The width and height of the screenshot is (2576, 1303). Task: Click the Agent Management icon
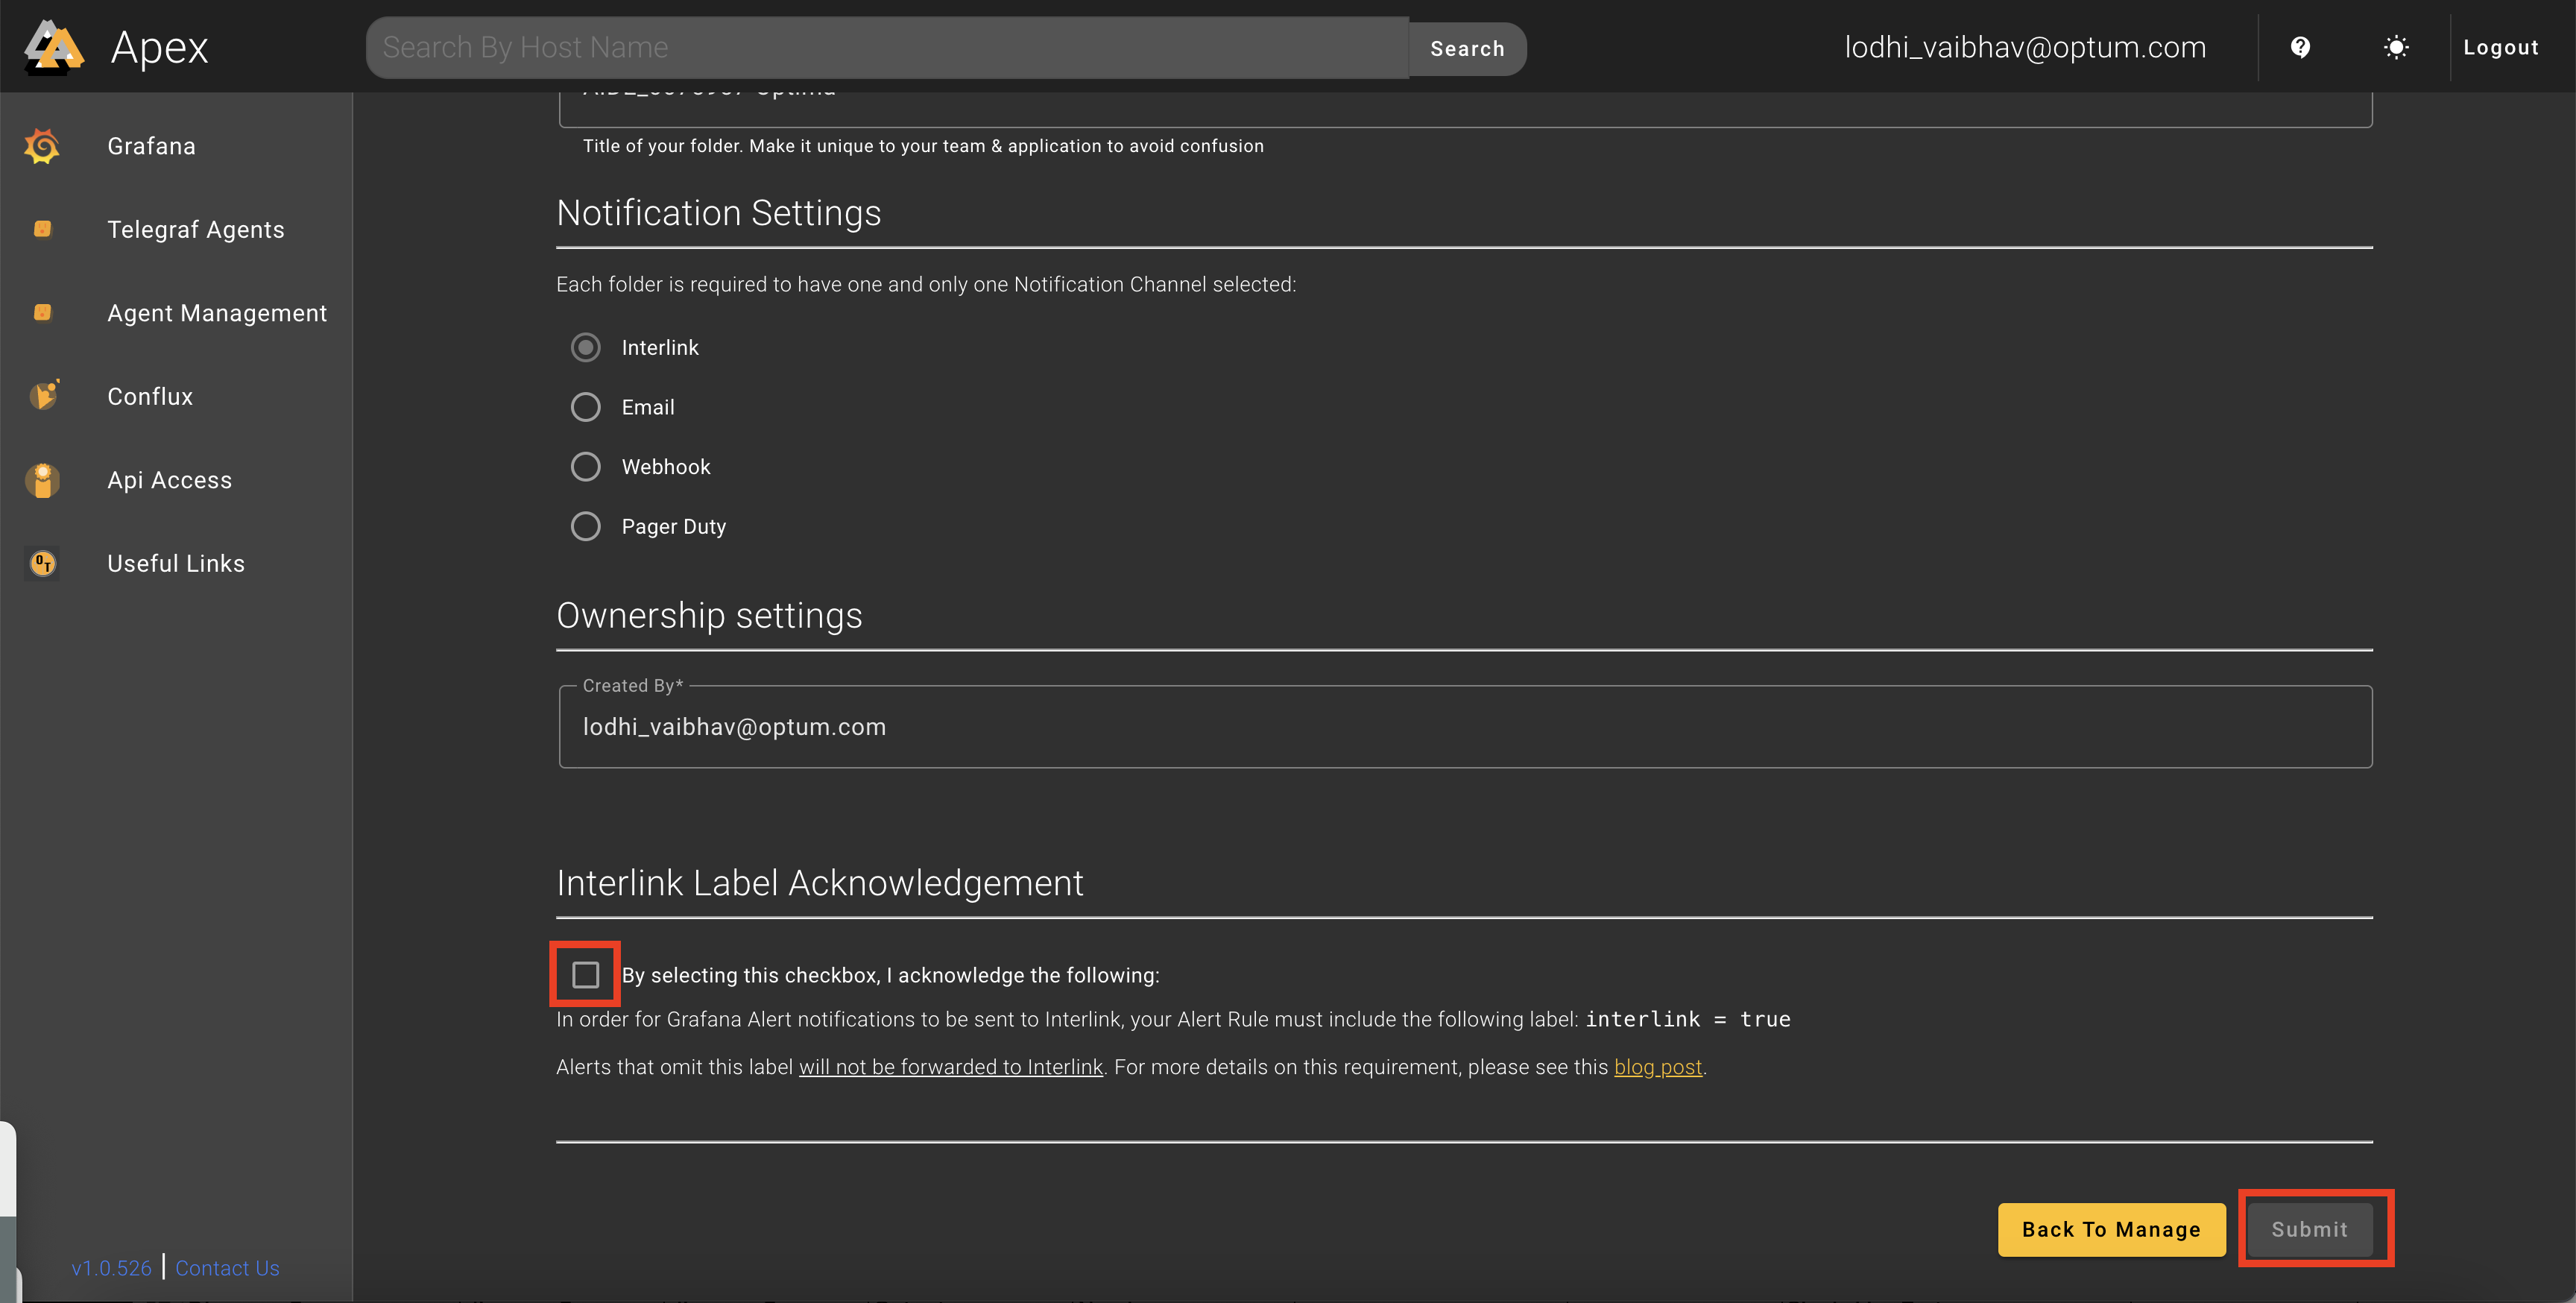pyautogui.click(x=42, y=313)
